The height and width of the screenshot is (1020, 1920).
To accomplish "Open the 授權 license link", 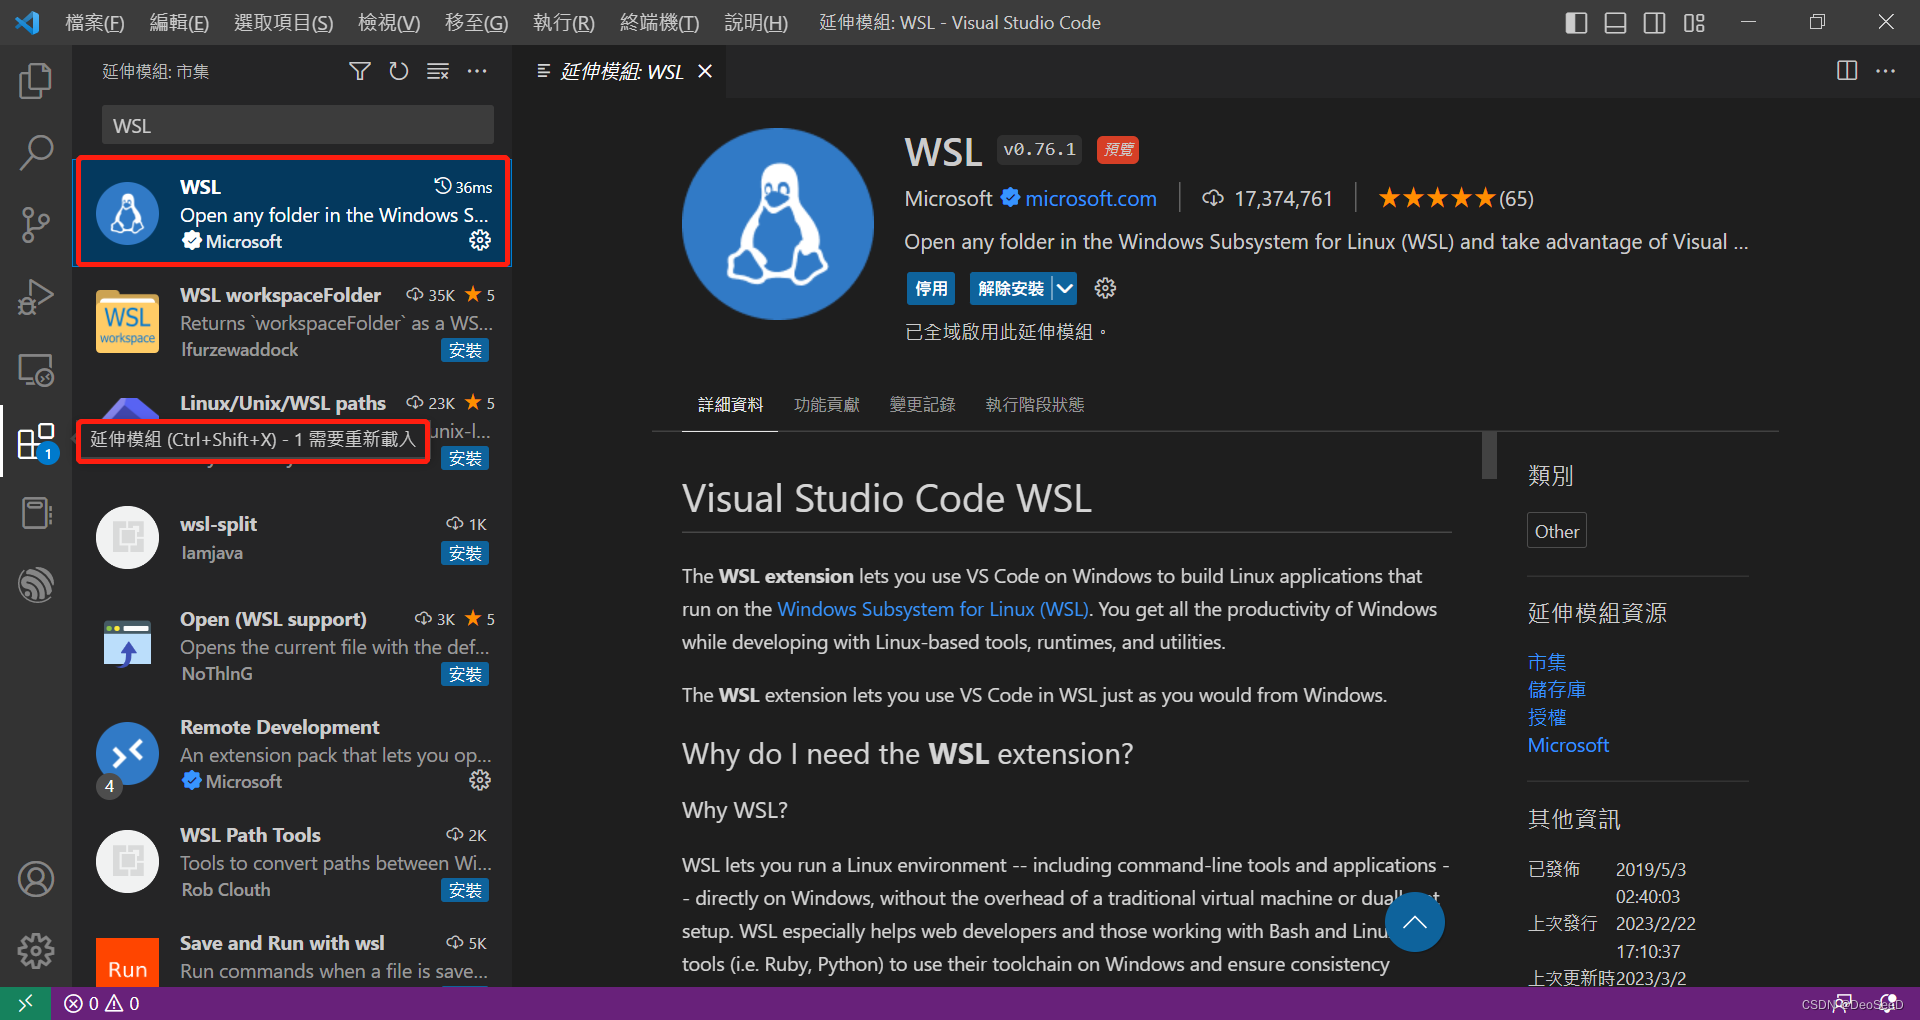I will [x=1547, y=717].
